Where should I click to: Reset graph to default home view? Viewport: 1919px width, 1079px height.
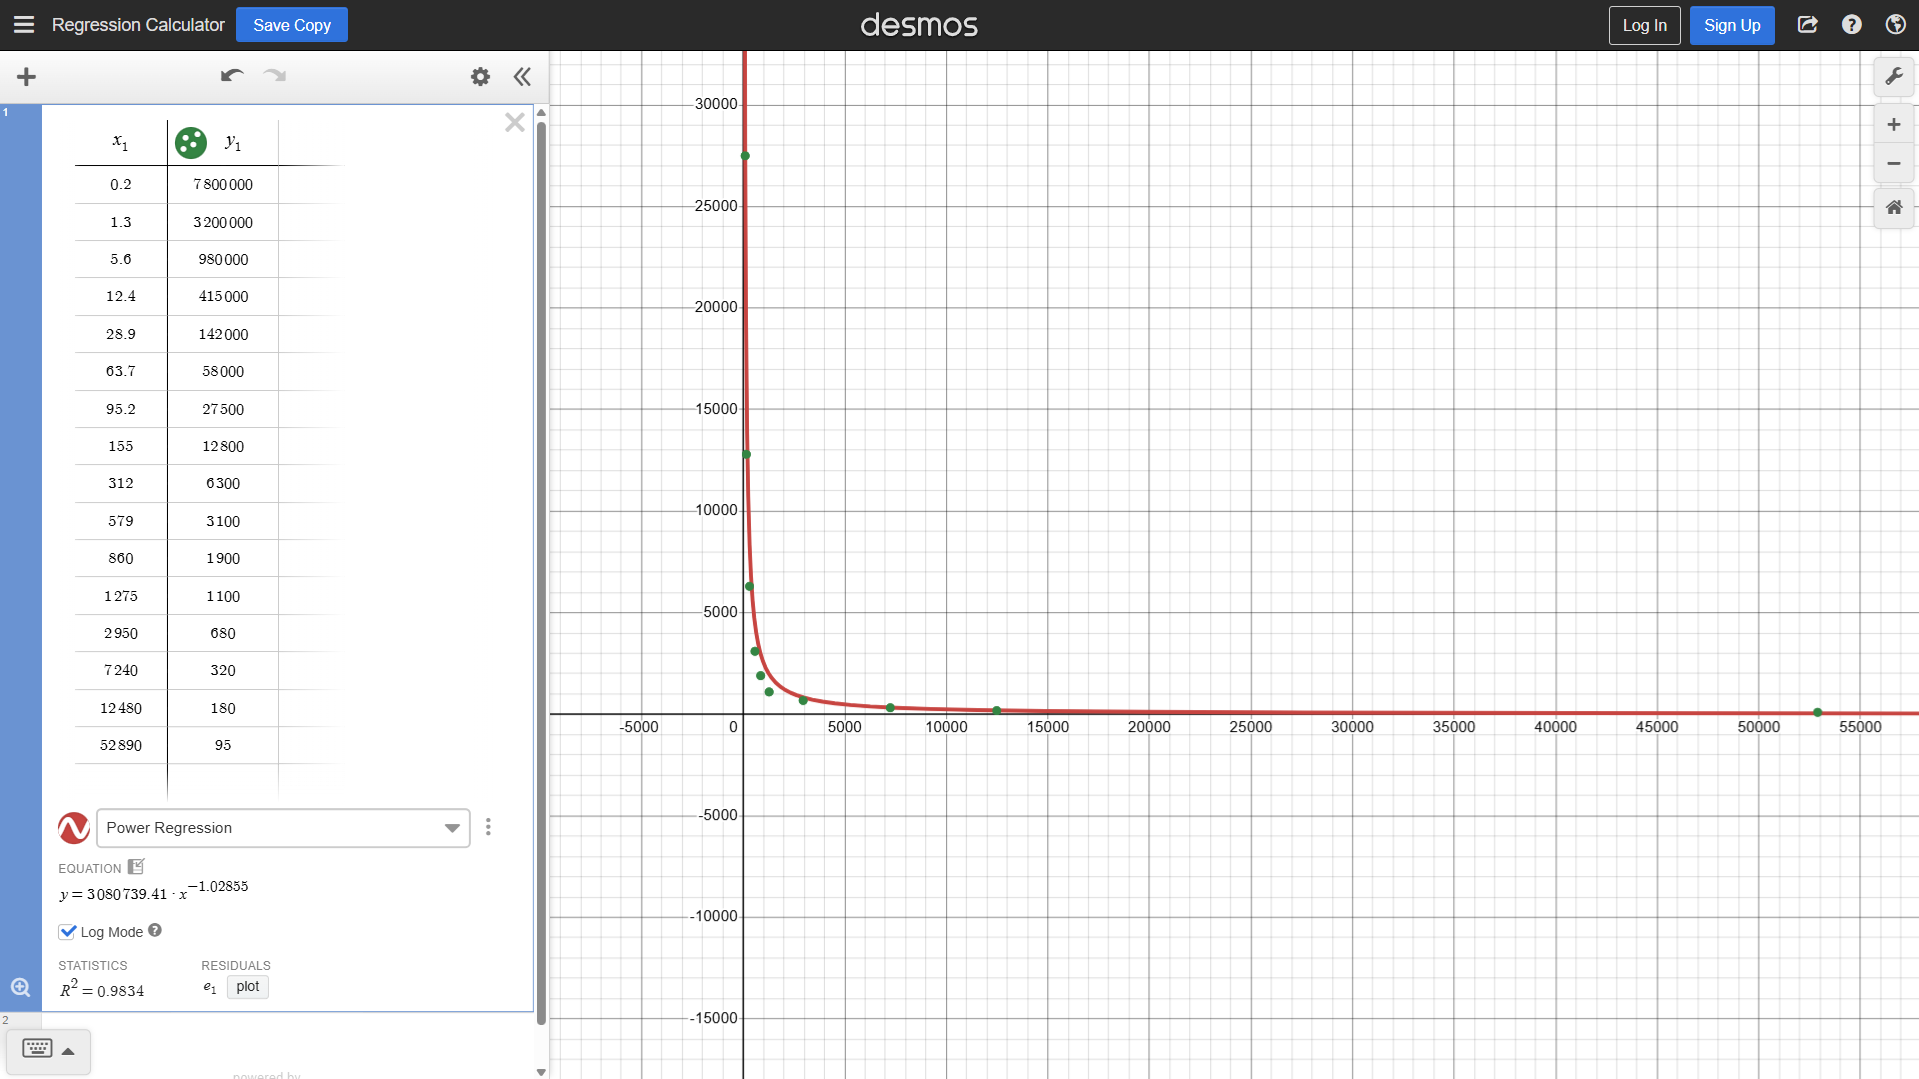click(x=1894, y=208)
